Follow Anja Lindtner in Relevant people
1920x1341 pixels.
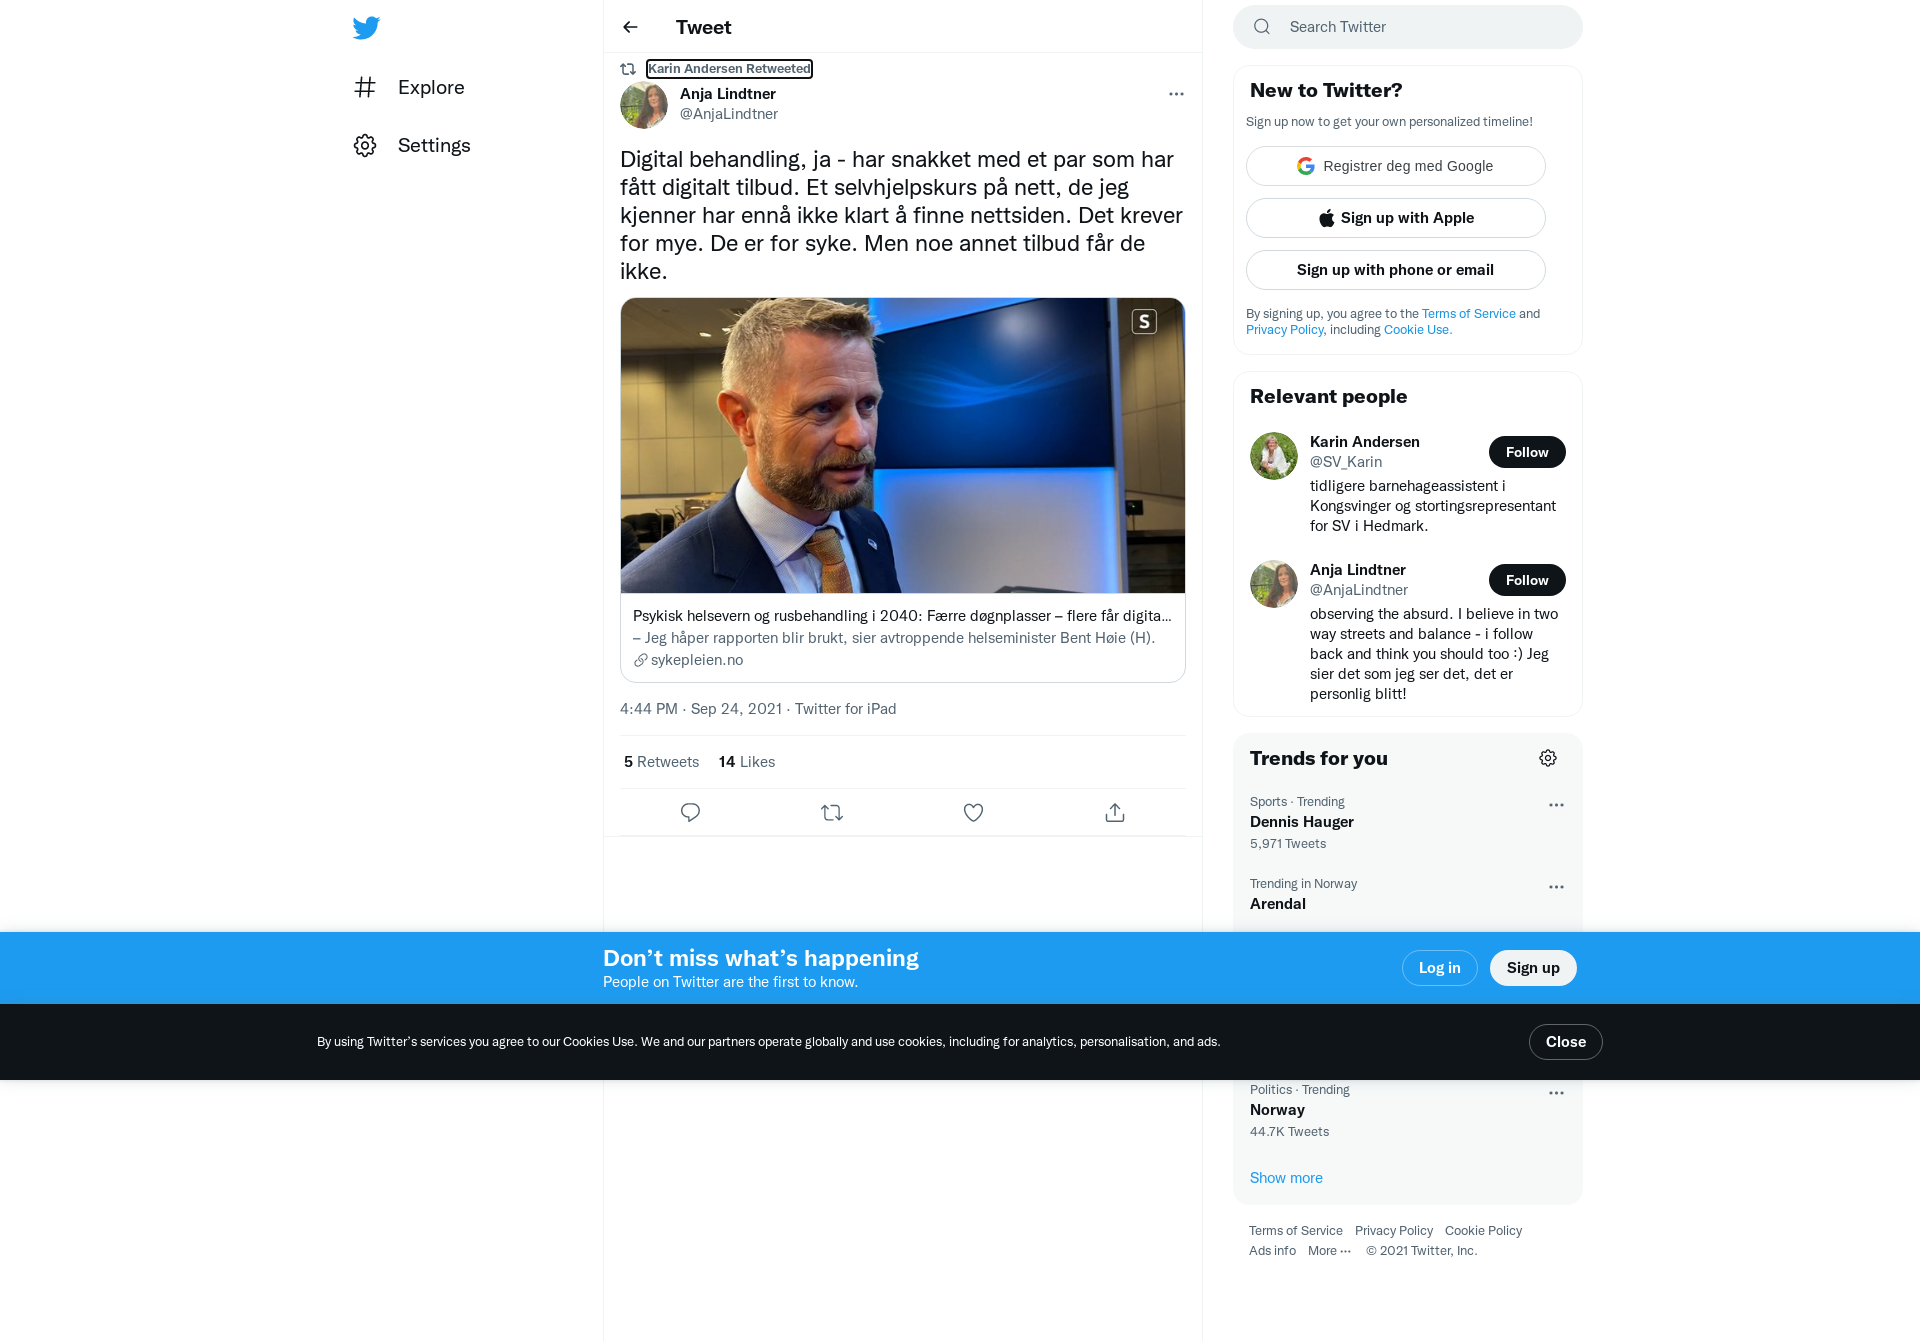tap(1527, 580)
